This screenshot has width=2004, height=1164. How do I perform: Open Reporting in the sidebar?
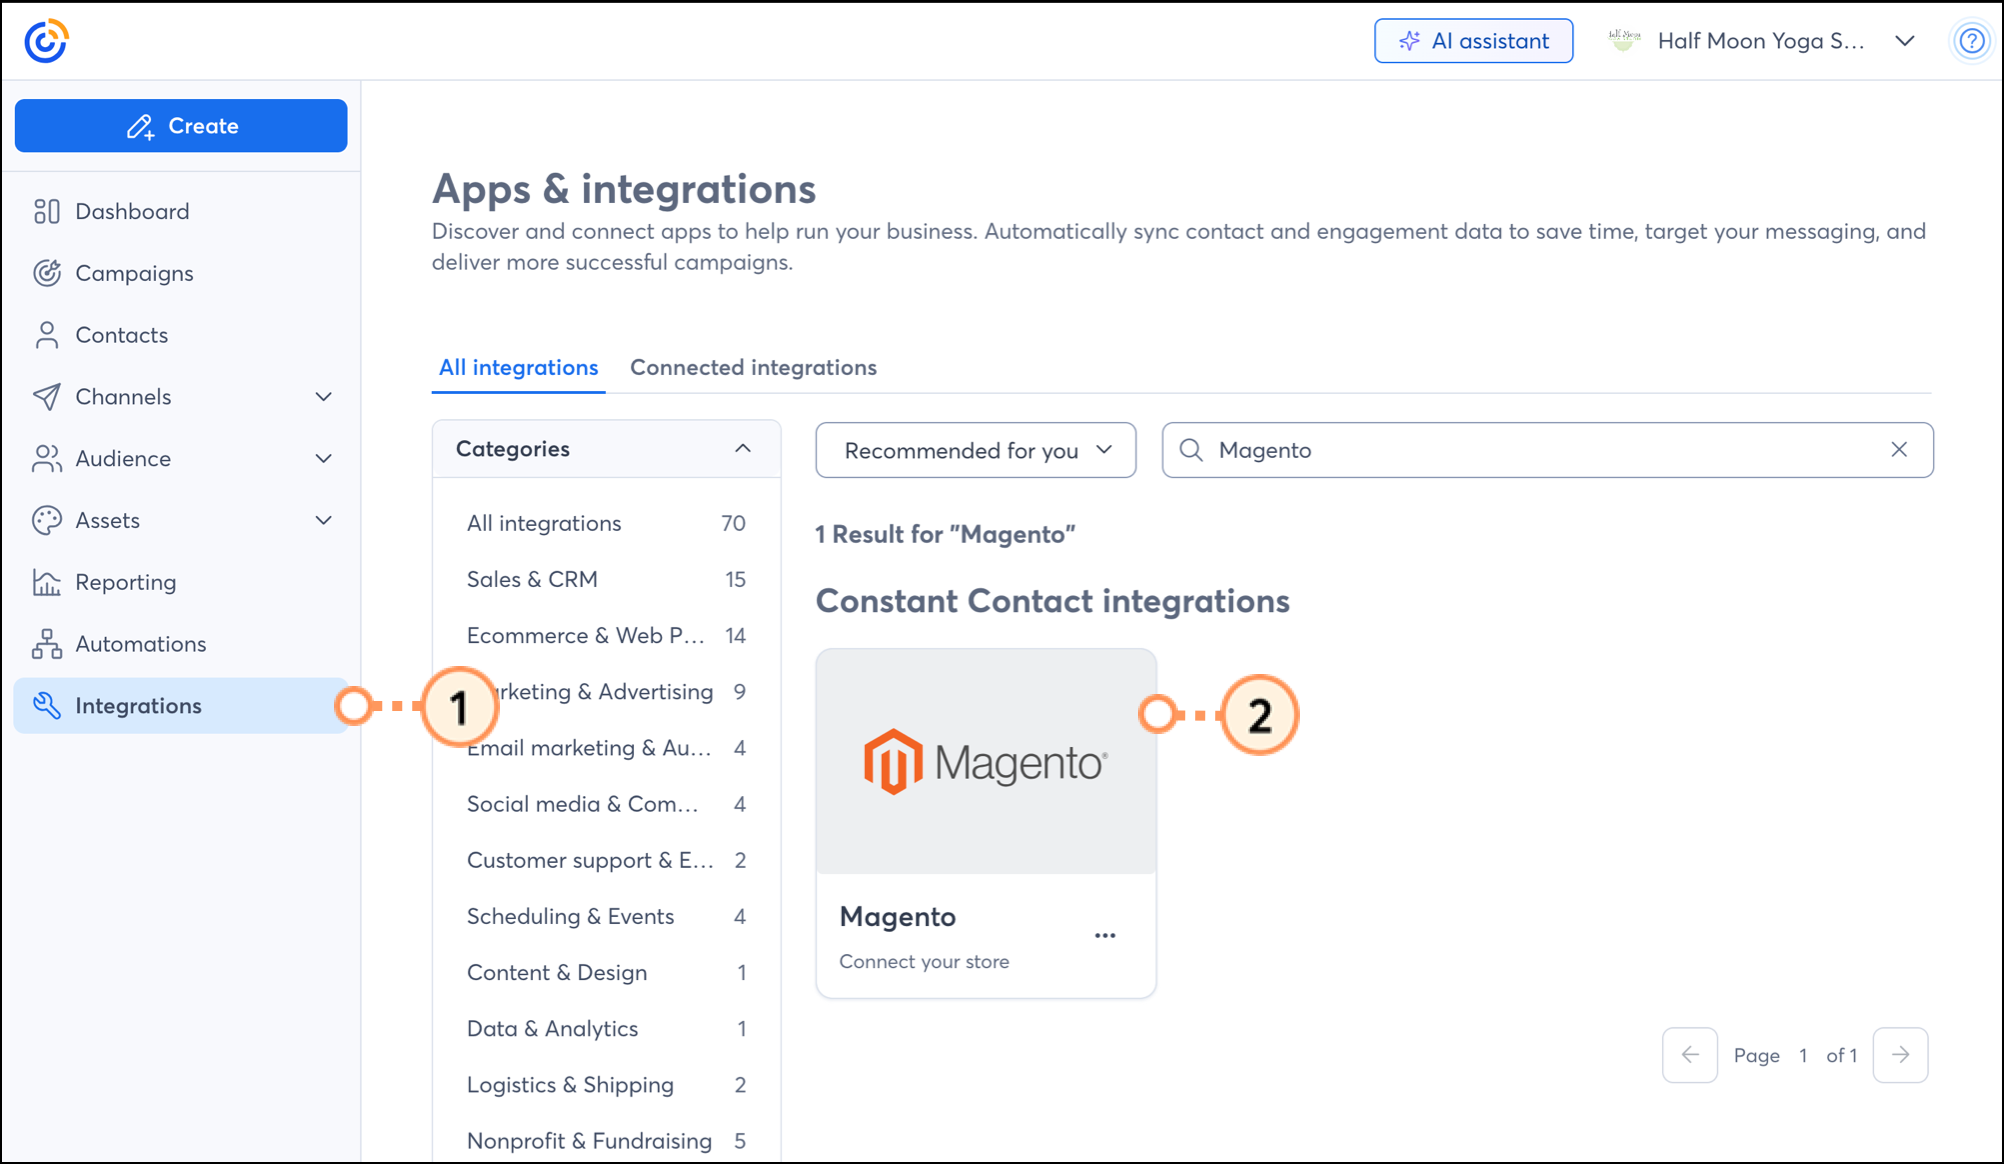click(x=125, y=582)
